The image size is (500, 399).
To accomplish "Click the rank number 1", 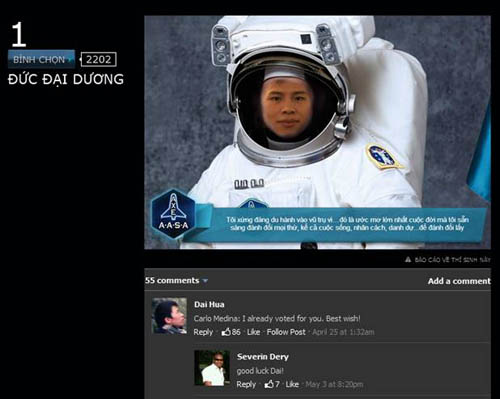I will (18, 35).
